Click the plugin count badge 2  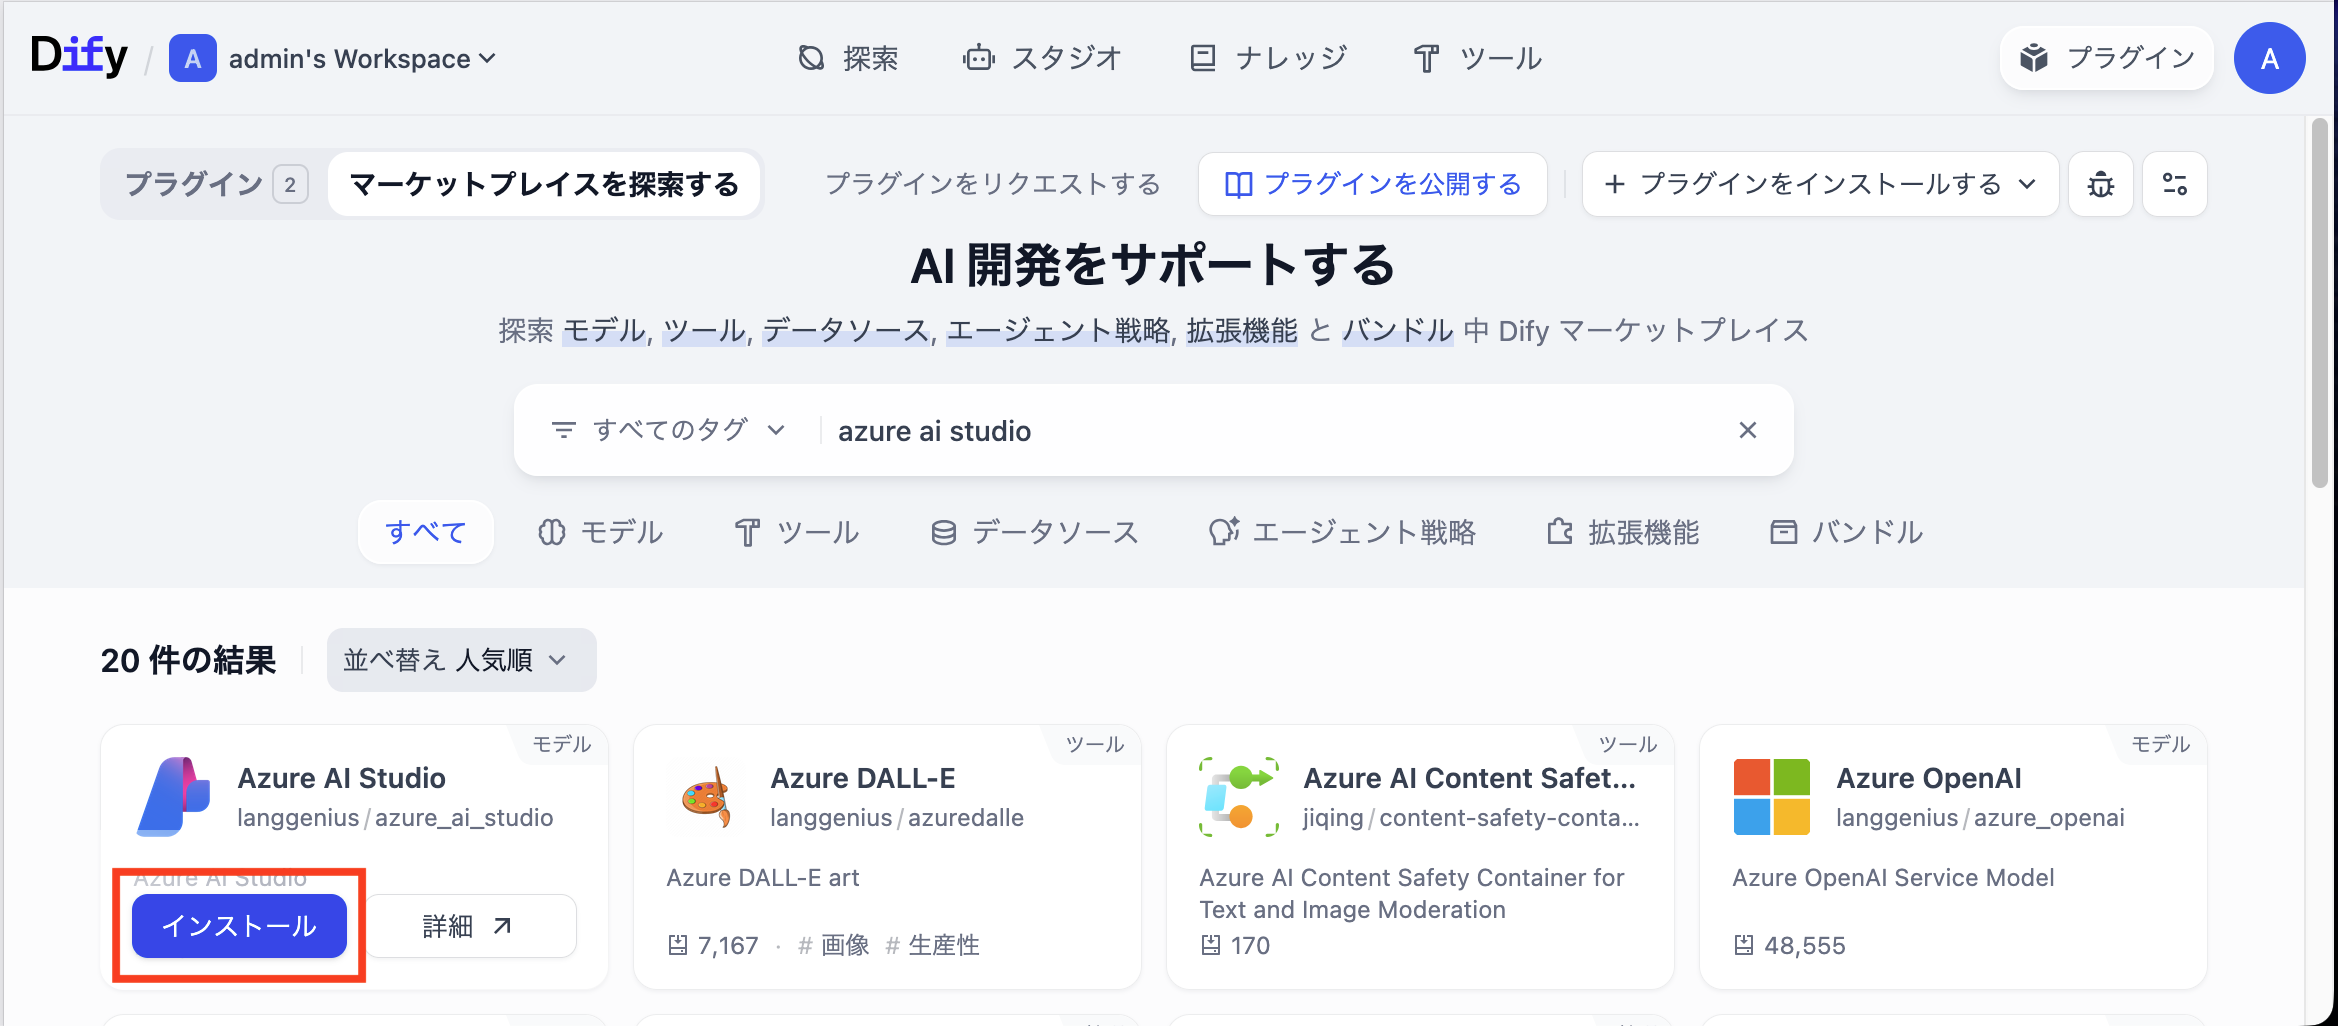pyautogui.click(x=290, y=184)
